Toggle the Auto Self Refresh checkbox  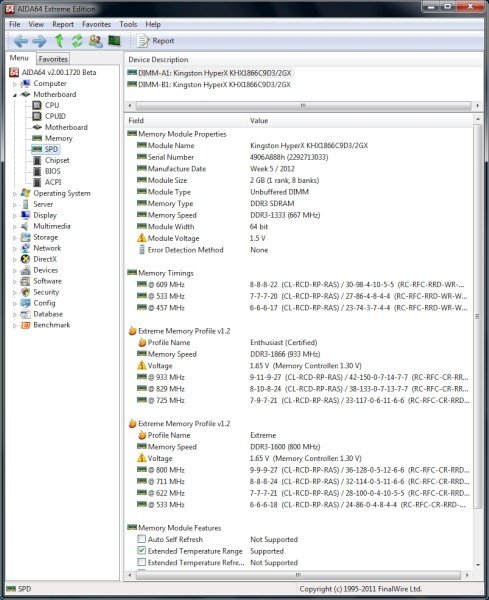pos(142,539)
